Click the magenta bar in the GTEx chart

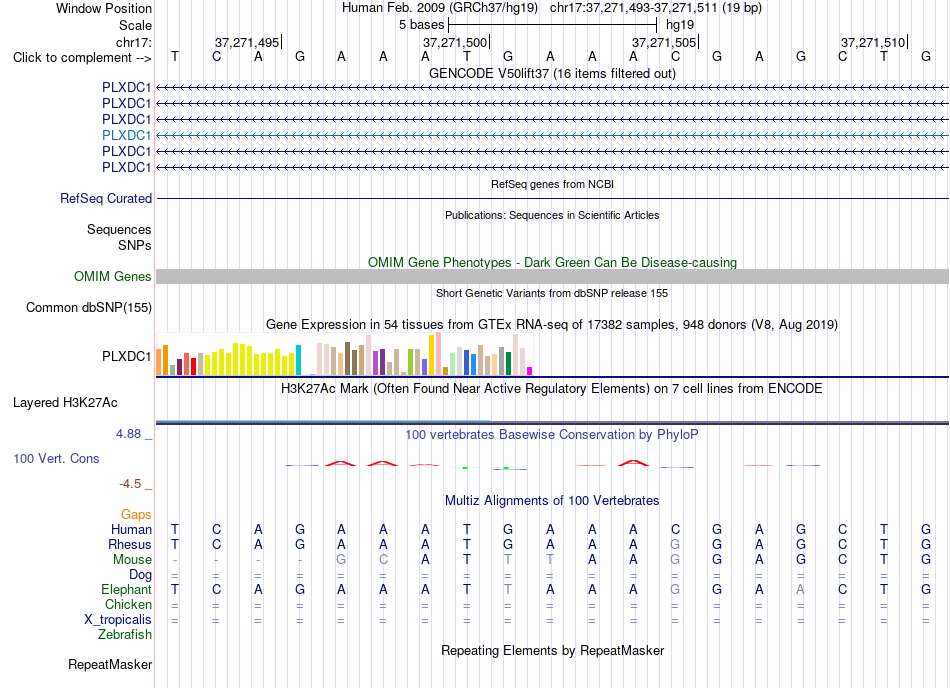point(530,371)
